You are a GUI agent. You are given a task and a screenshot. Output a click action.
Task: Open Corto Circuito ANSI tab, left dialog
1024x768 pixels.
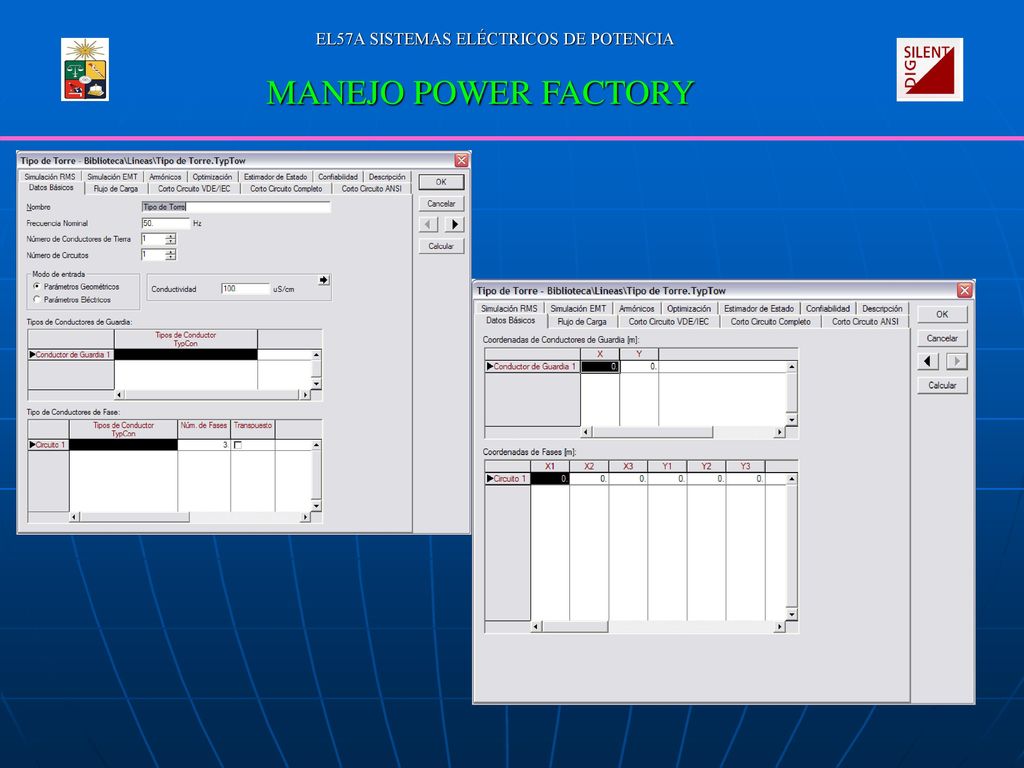pyautogui.click(x=372, y=189)
